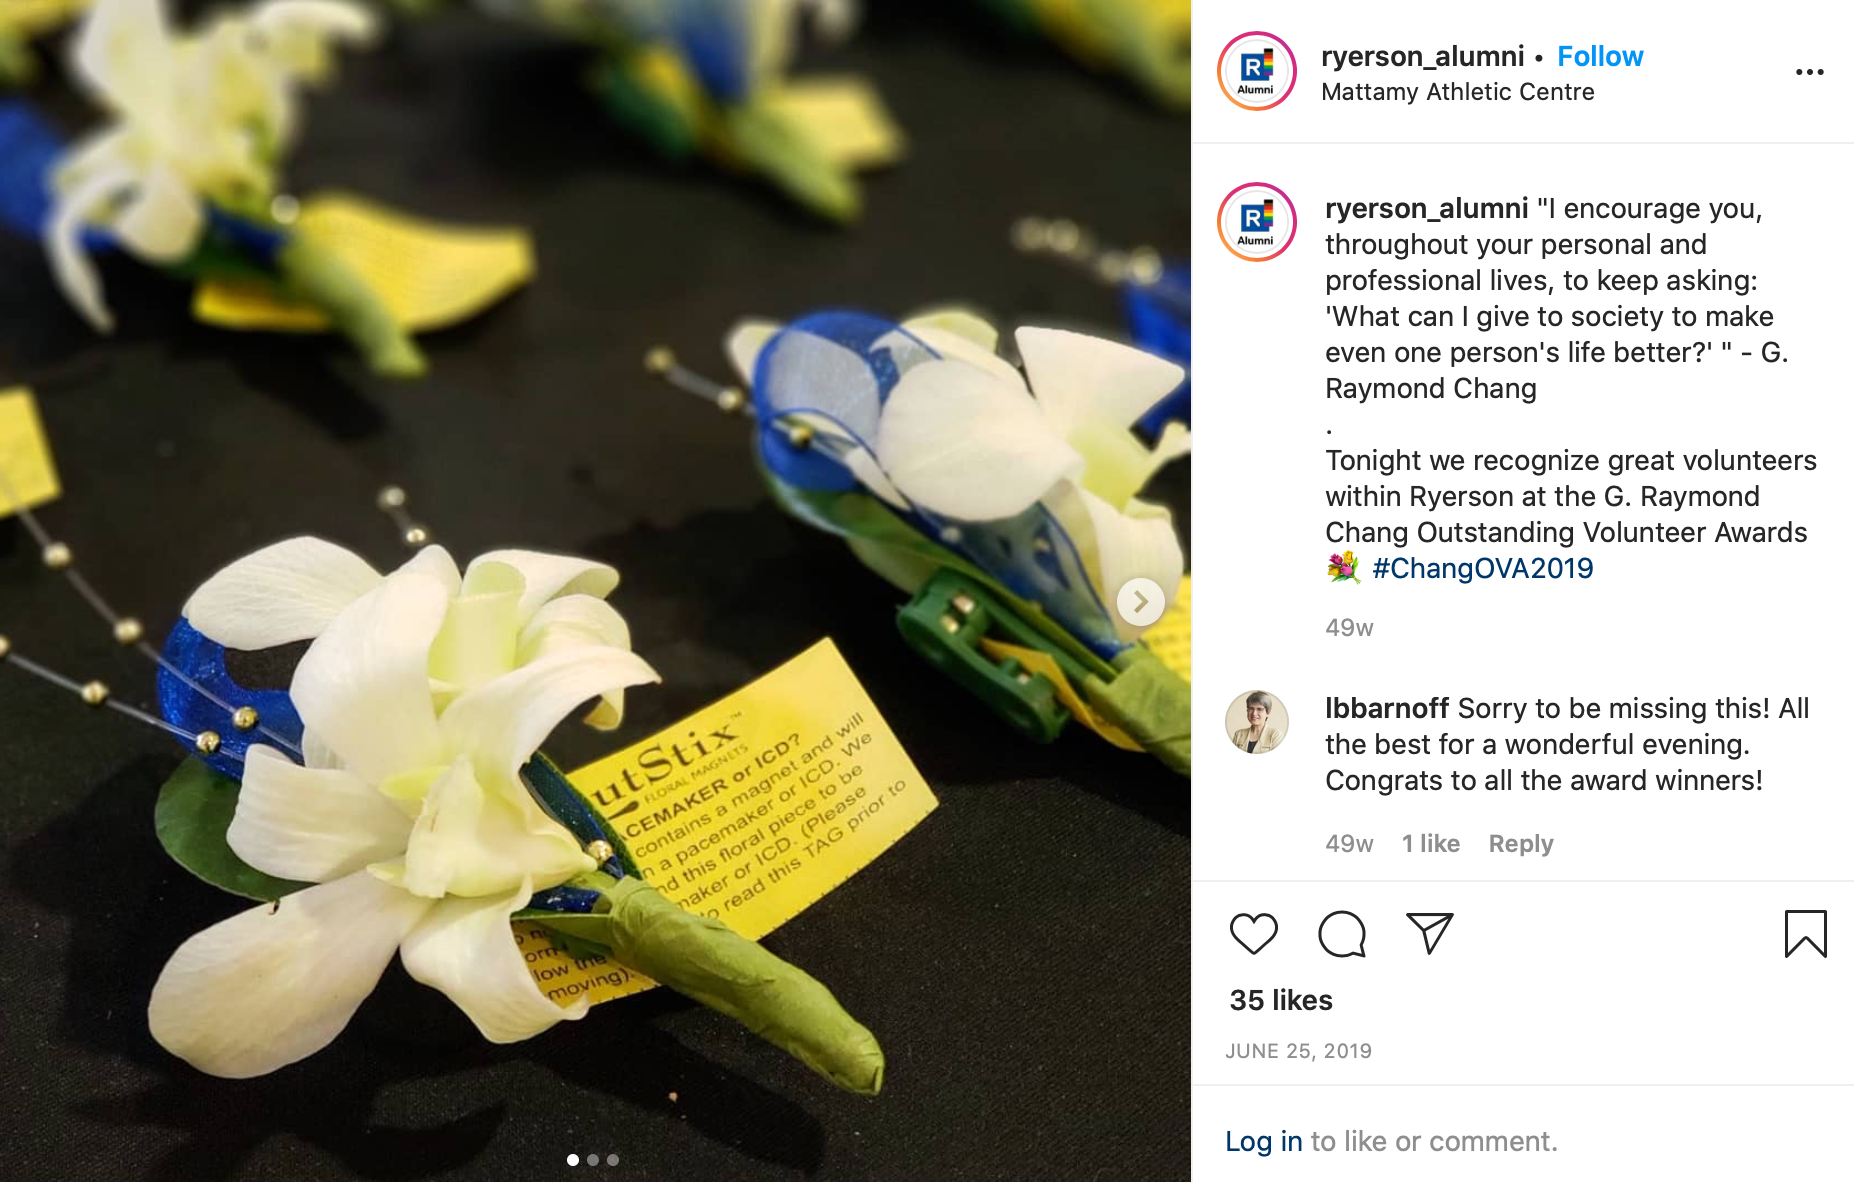Share post via the paper plane icon

tap(1429, 933)
